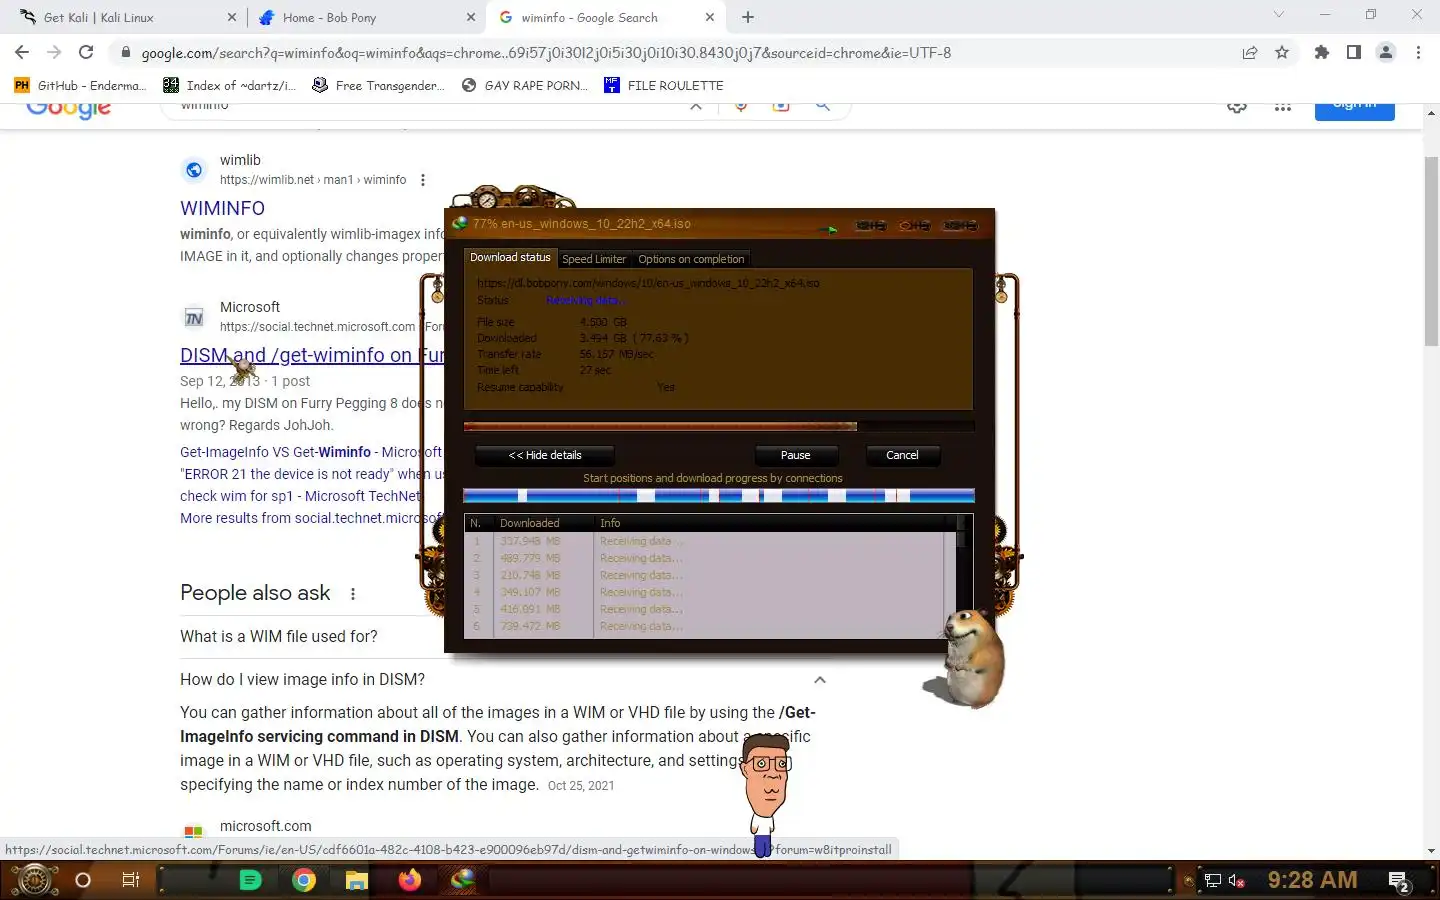Image resolution: width=1440 pixels, height=900 pixels.
Task: Open the Options on completion tab
Action: (691, 259)
